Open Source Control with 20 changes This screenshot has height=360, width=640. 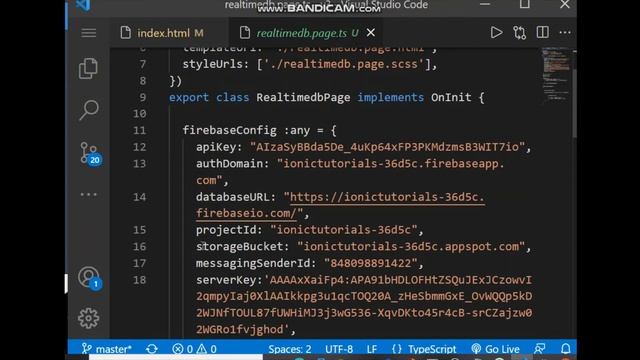click(90, 153)
